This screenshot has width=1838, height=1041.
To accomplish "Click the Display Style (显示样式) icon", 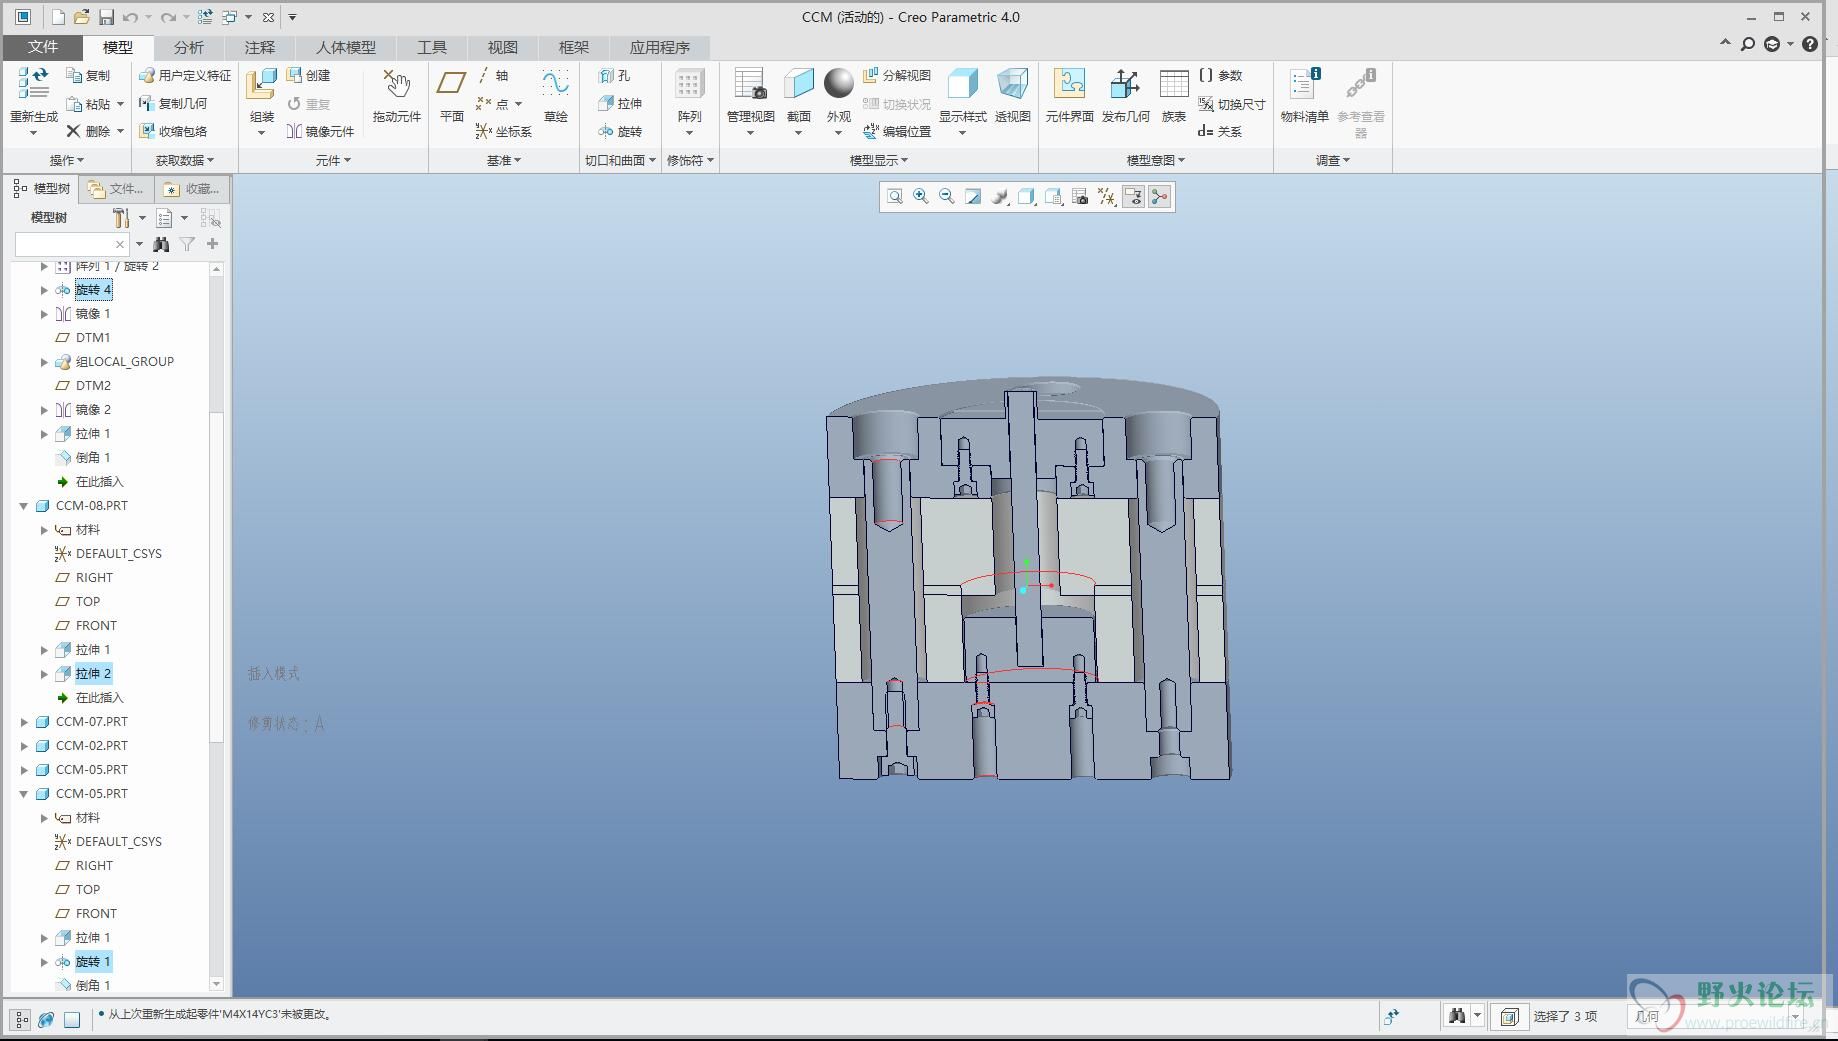I will pos(962,83).
